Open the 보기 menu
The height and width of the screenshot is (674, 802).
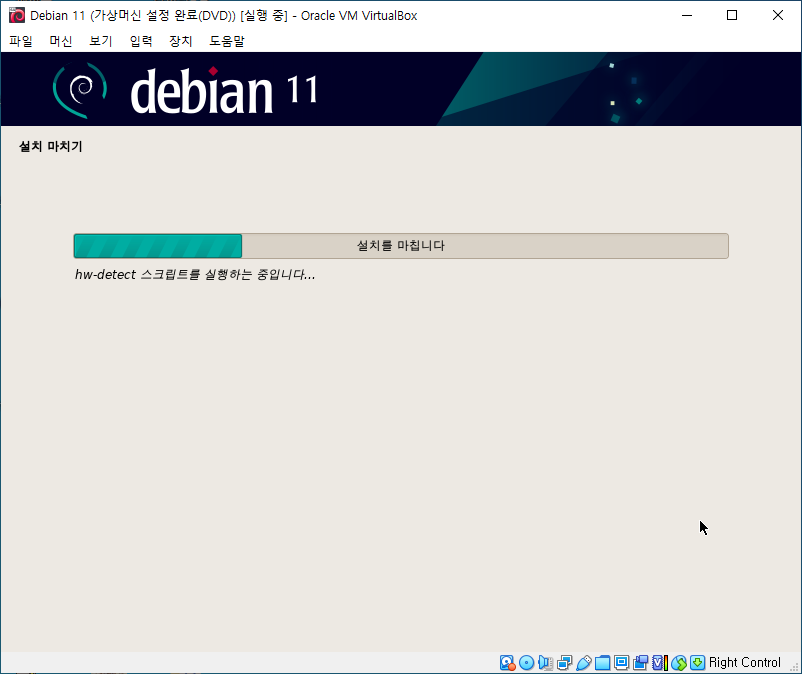pos(101,41)
